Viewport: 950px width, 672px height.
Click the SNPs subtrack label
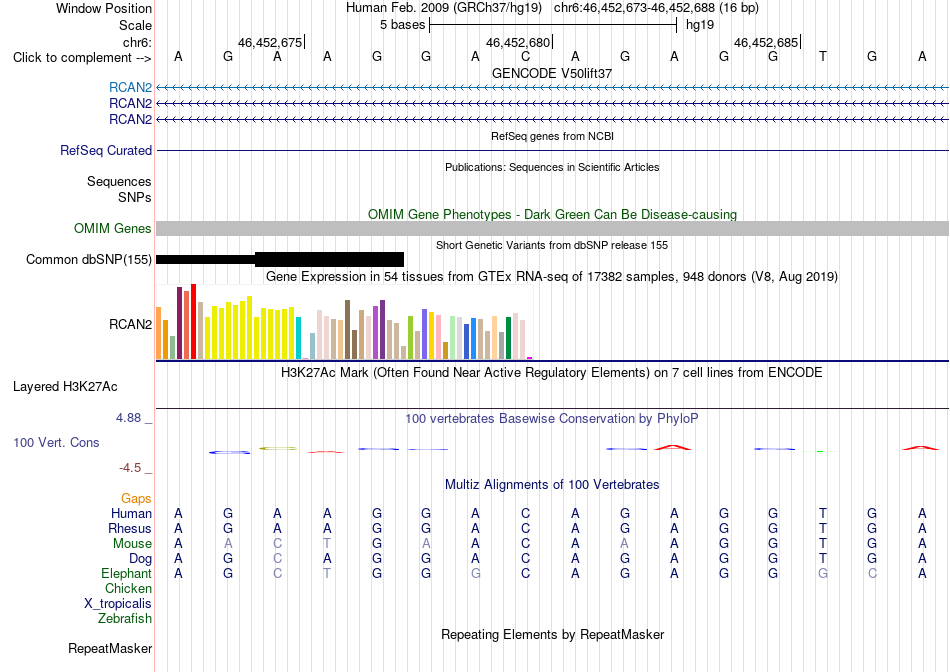click(x=135, y=197)
